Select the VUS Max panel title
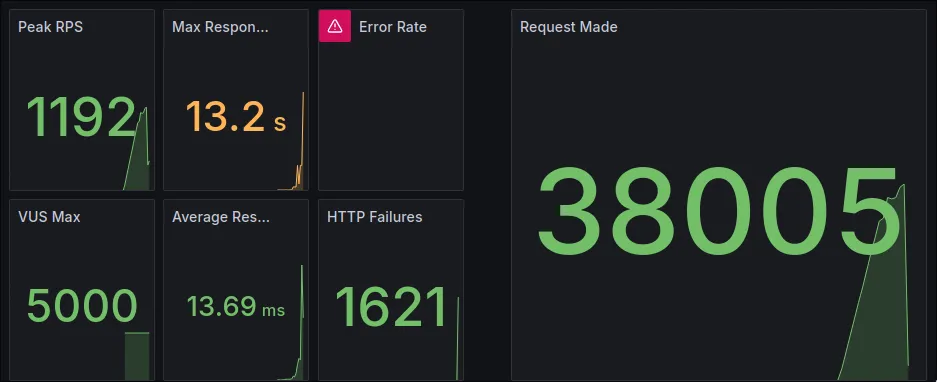The image size is (937, 382). pos(49,217)
